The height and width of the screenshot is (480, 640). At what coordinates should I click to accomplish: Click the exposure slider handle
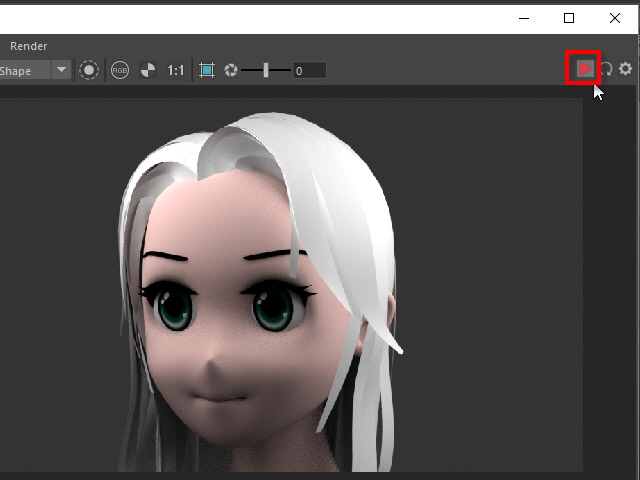[x=266, y=71]
